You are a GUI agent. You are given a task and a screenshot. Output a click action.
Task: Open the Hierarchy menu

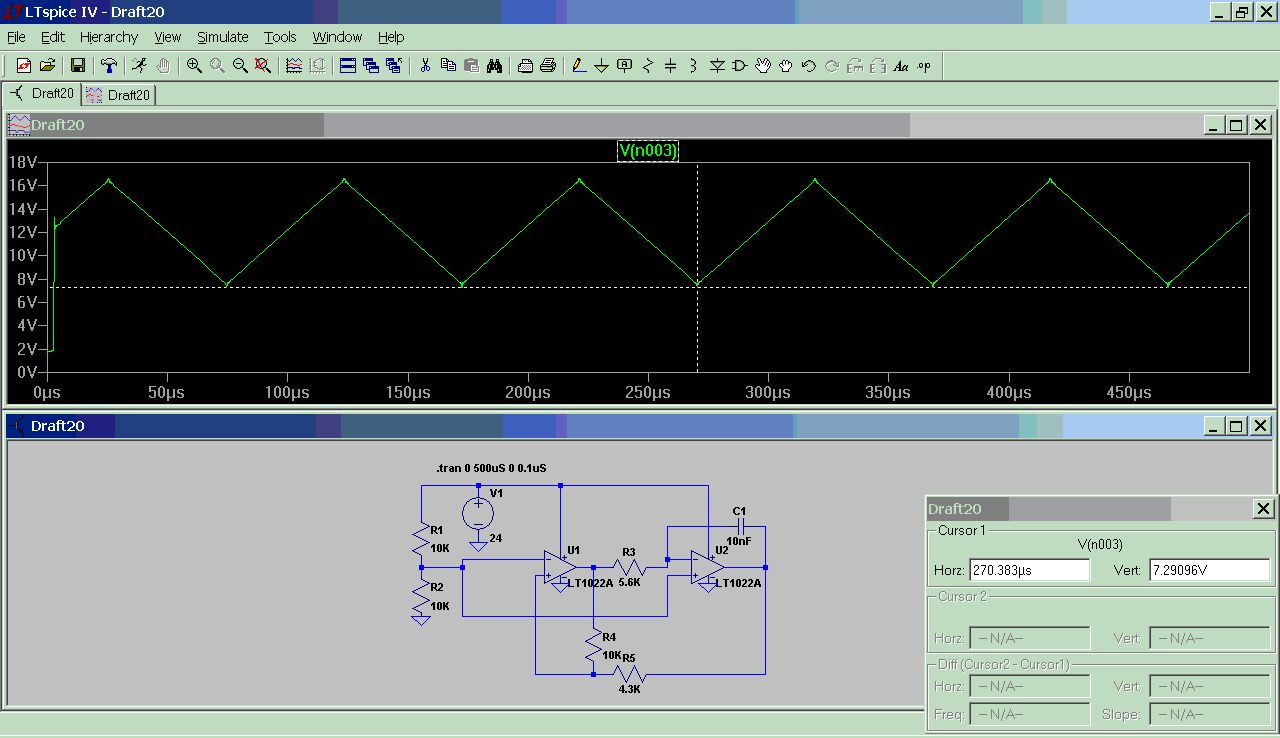[x=108, y=37]
